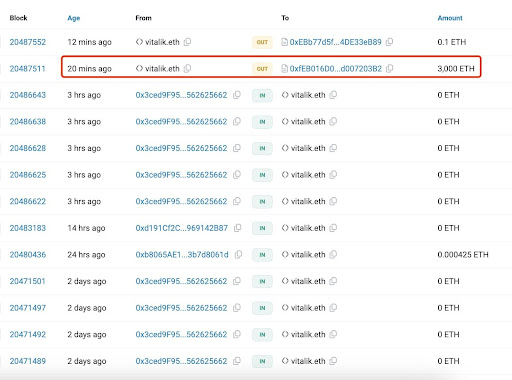Open block 20480436

[28, 255]
